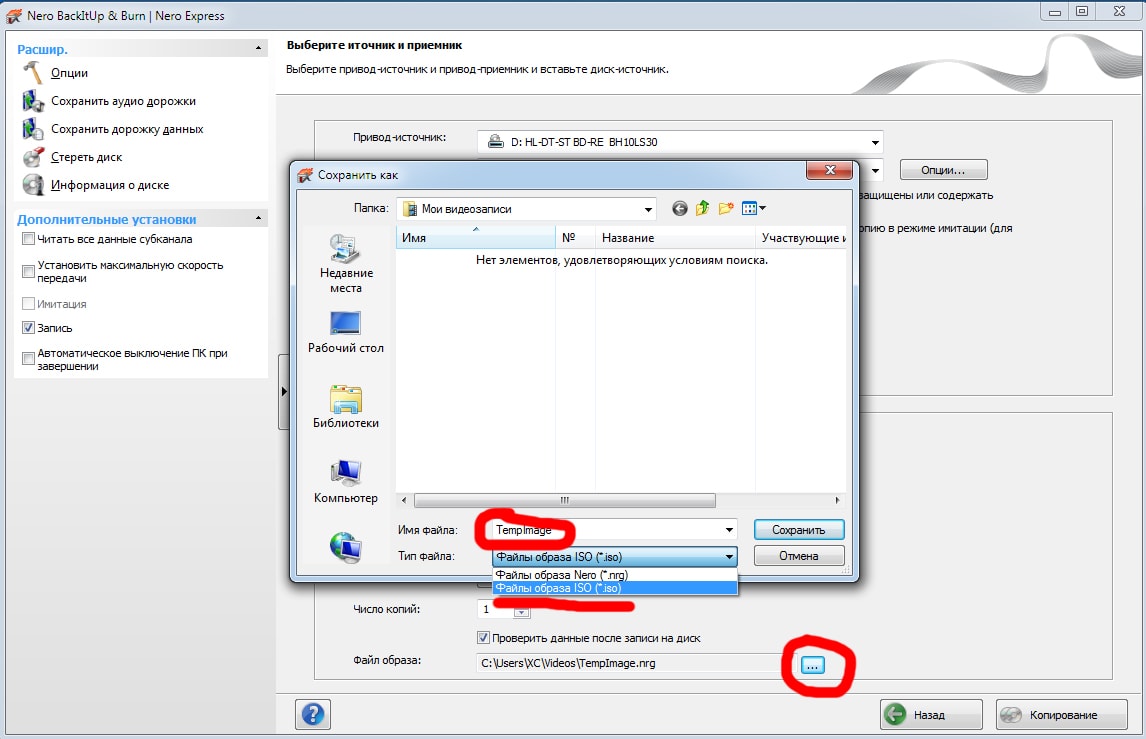Click the Disc information icon
This screenshot has width=1146, height=739.
click(x=33, y=185)
